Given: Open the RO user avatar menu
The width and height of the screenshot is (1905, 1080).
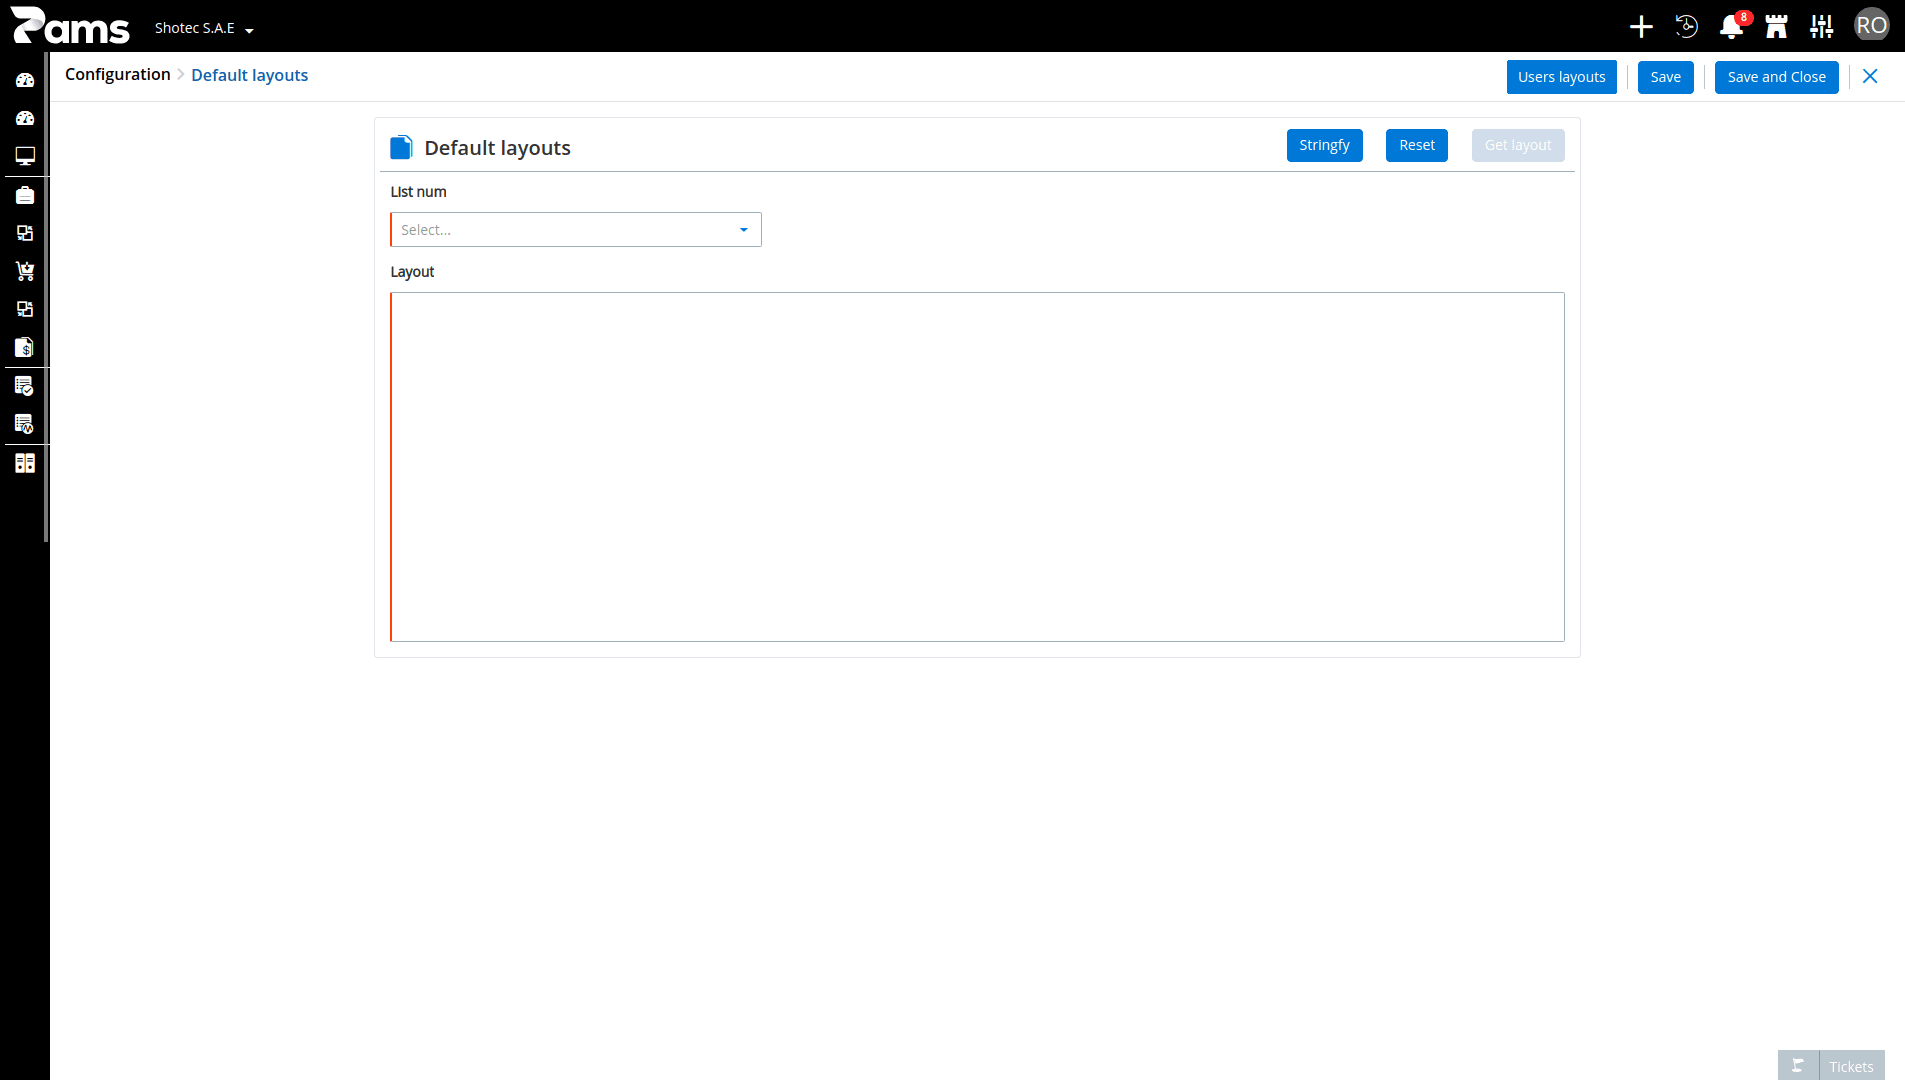Looking at the screenshot, I should pos(1871,25).
